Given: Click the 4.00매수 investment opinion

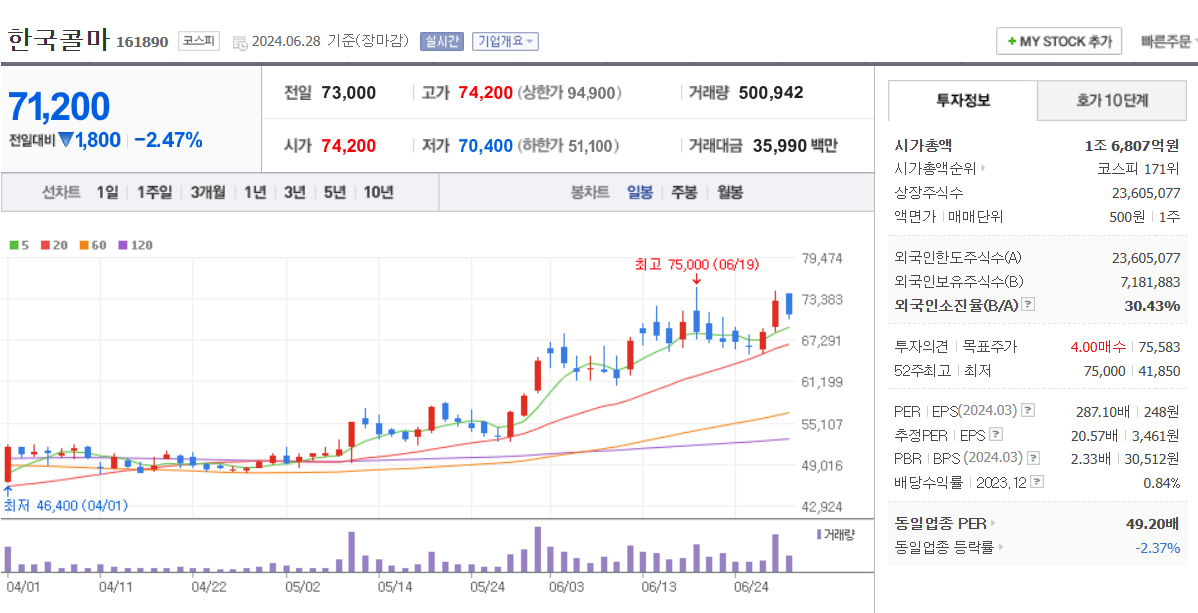Looking at the screenshot, I should click(x=1099, y=347).
